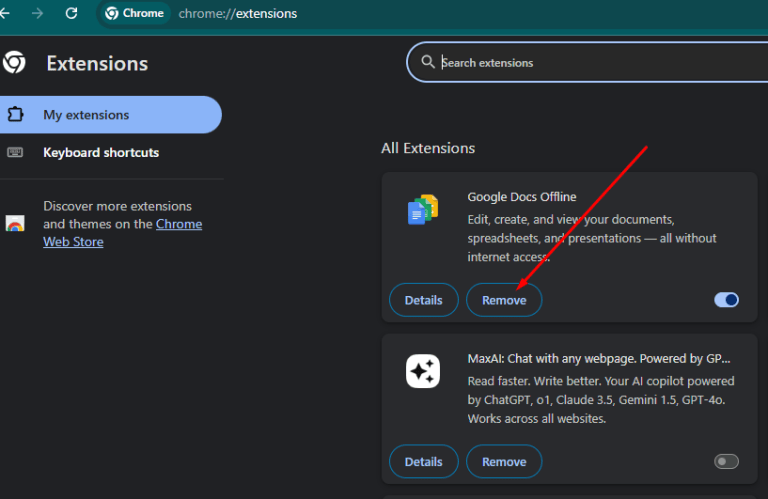Reload the extensions page
768x499 pixels.
[72, 13]
